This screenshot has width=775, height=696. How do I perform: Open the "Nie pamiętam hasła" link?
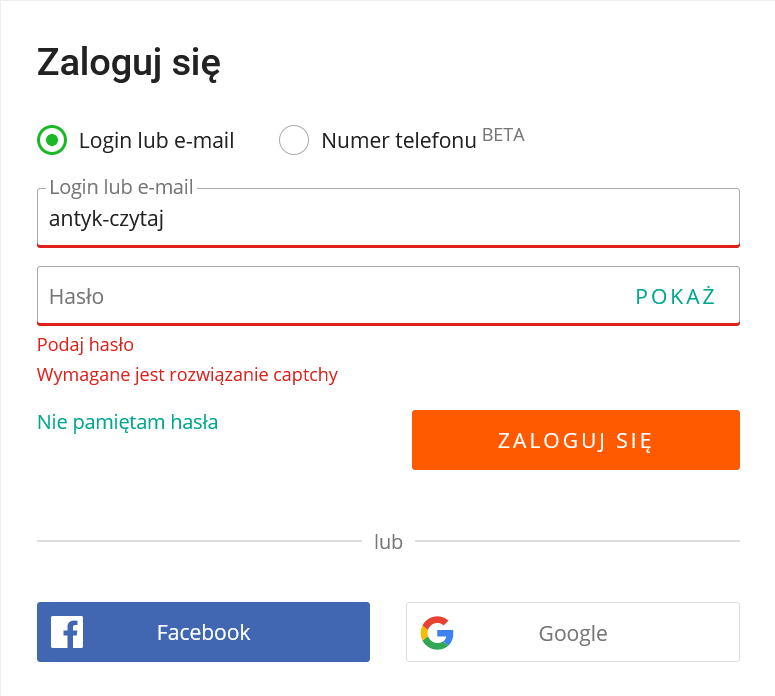coord(127,422)
